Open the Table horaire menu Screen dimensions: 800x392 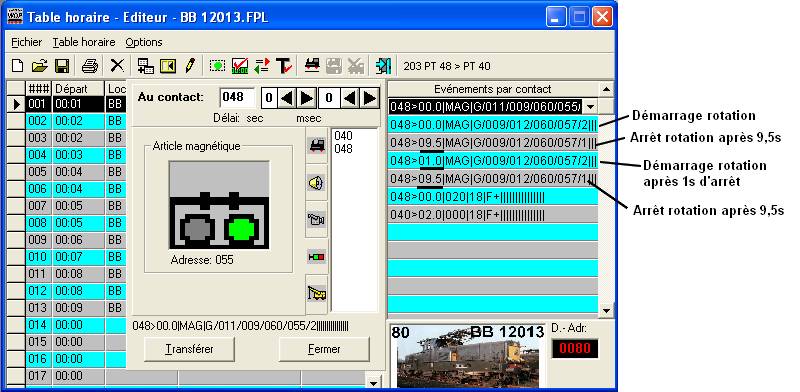click(x=84, y=42)
